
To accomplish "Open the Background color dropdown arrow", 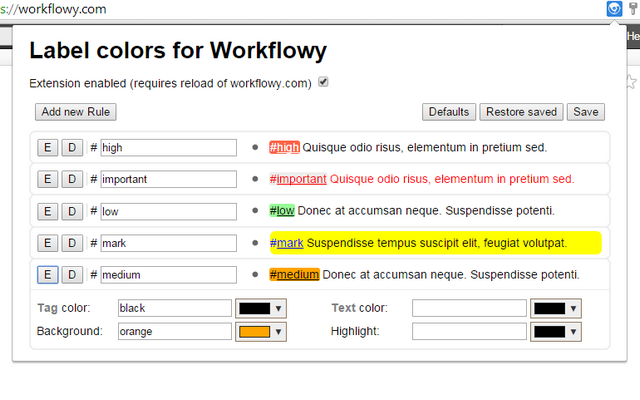I will tap(278, 332).
